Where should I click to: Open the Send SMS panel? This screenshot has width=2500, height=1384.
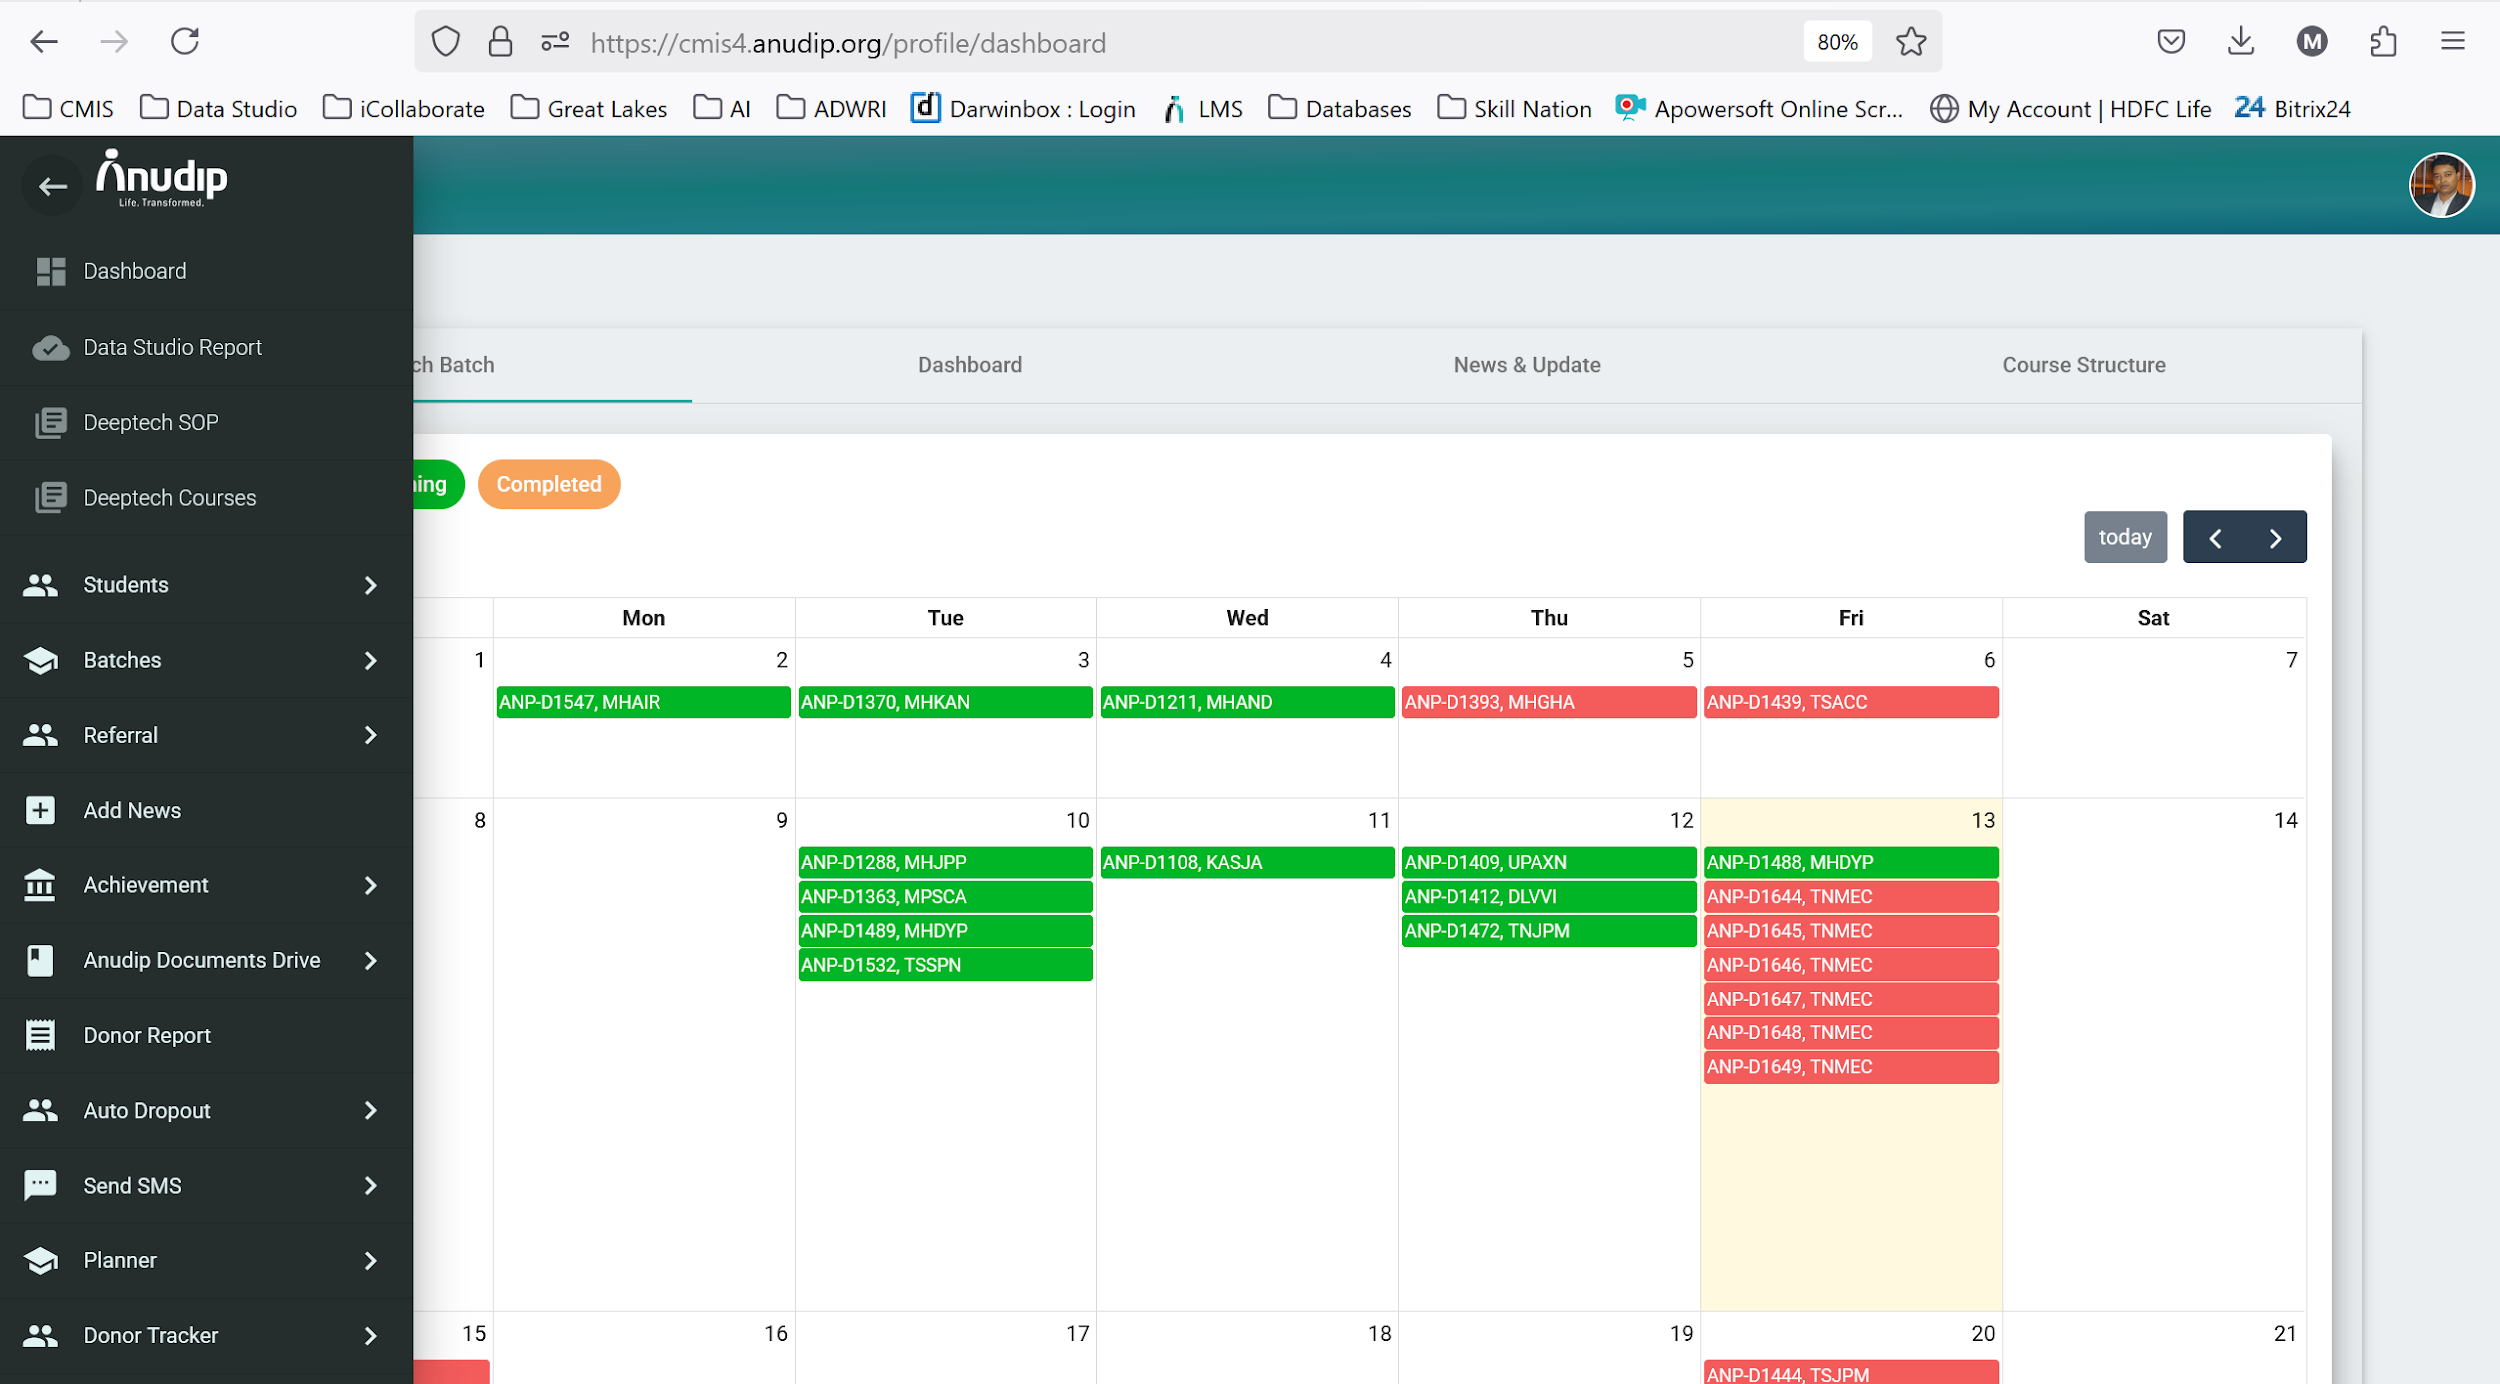131,1185
